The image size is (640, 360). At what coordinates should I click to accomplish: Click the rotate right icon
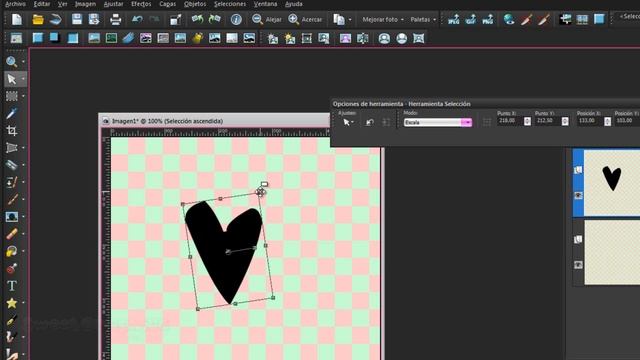pos(215,19)
